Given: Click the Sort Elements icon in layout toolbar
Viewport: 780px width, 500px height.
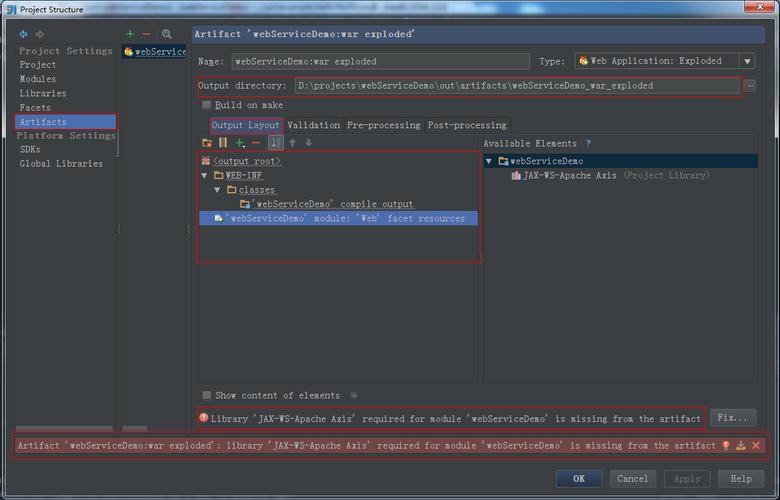Looking at the screenshot, I should (x=275, y=143).
